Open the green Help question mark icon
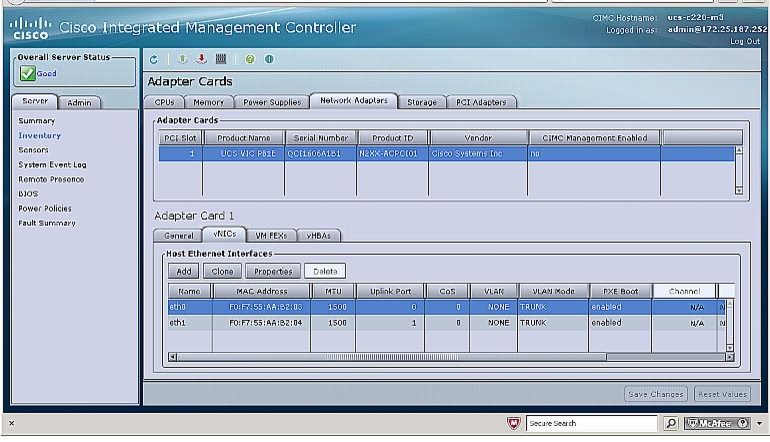 pyautogui.click(x=250, y=59)
